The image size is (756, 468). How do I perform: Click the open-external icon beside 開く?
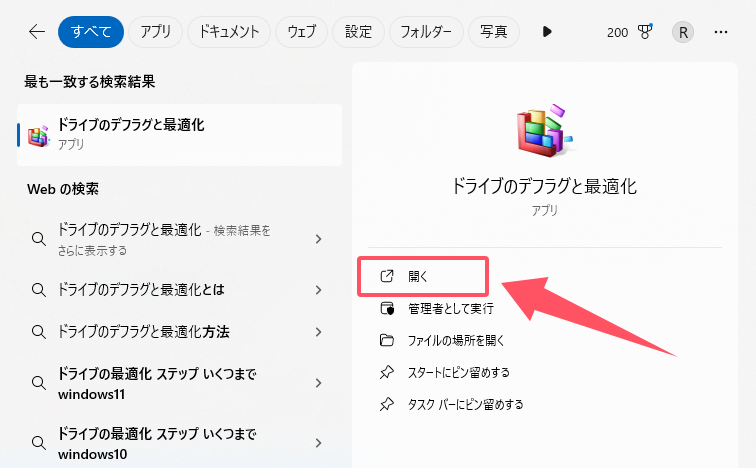pos(387,276)
